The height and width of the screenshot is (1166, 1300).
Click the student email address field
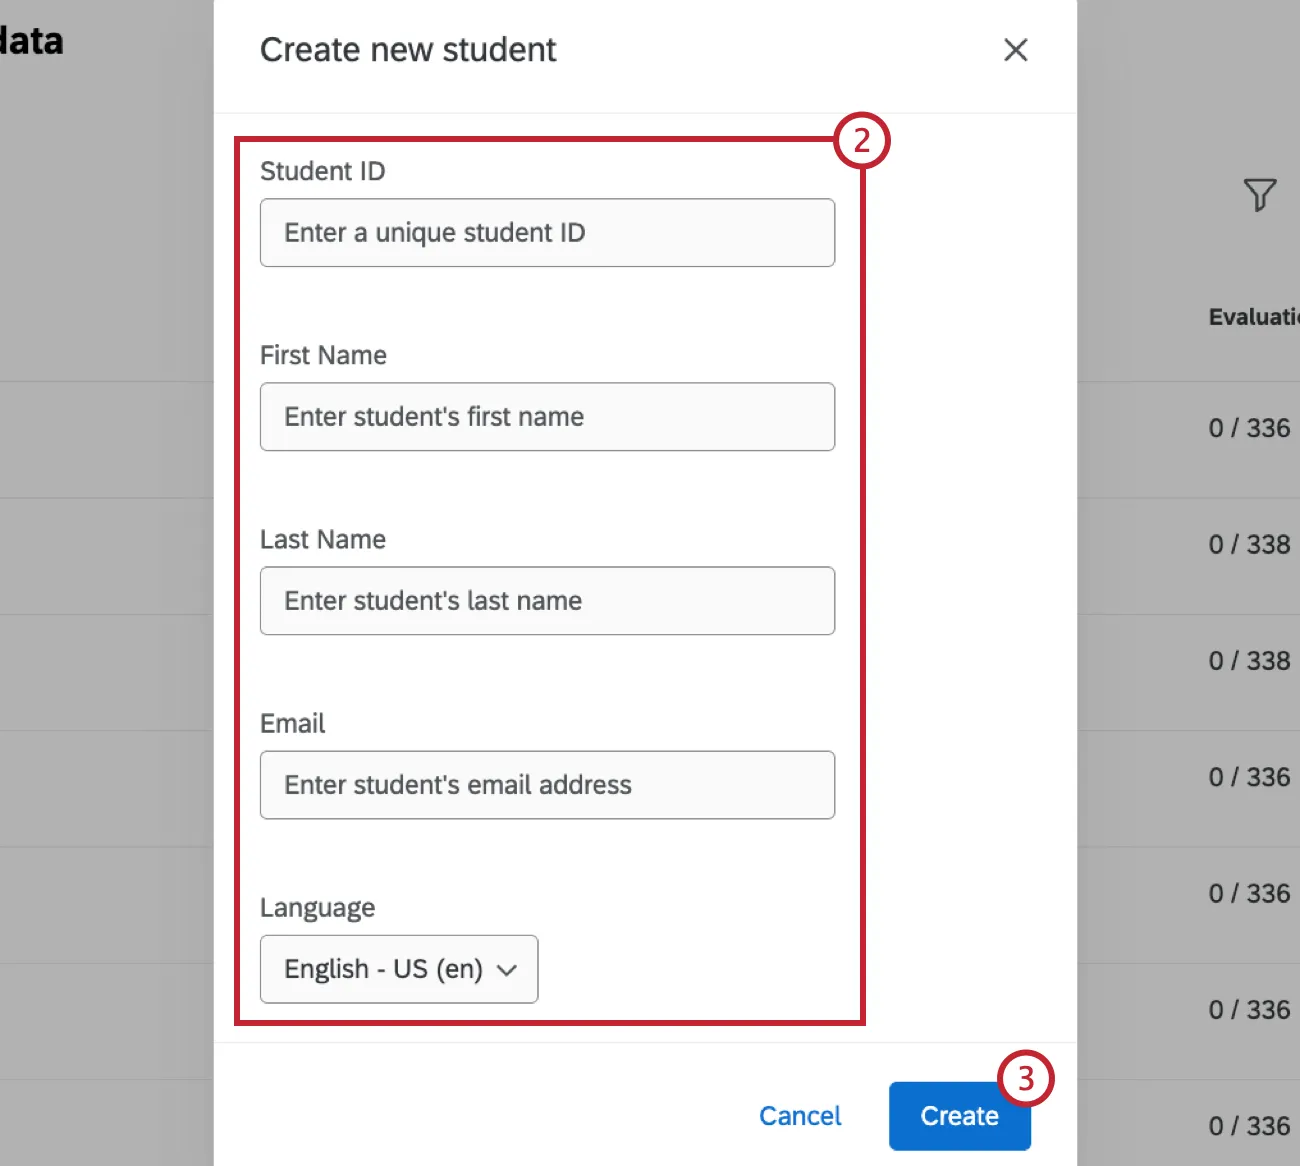[x=547, y=785]
